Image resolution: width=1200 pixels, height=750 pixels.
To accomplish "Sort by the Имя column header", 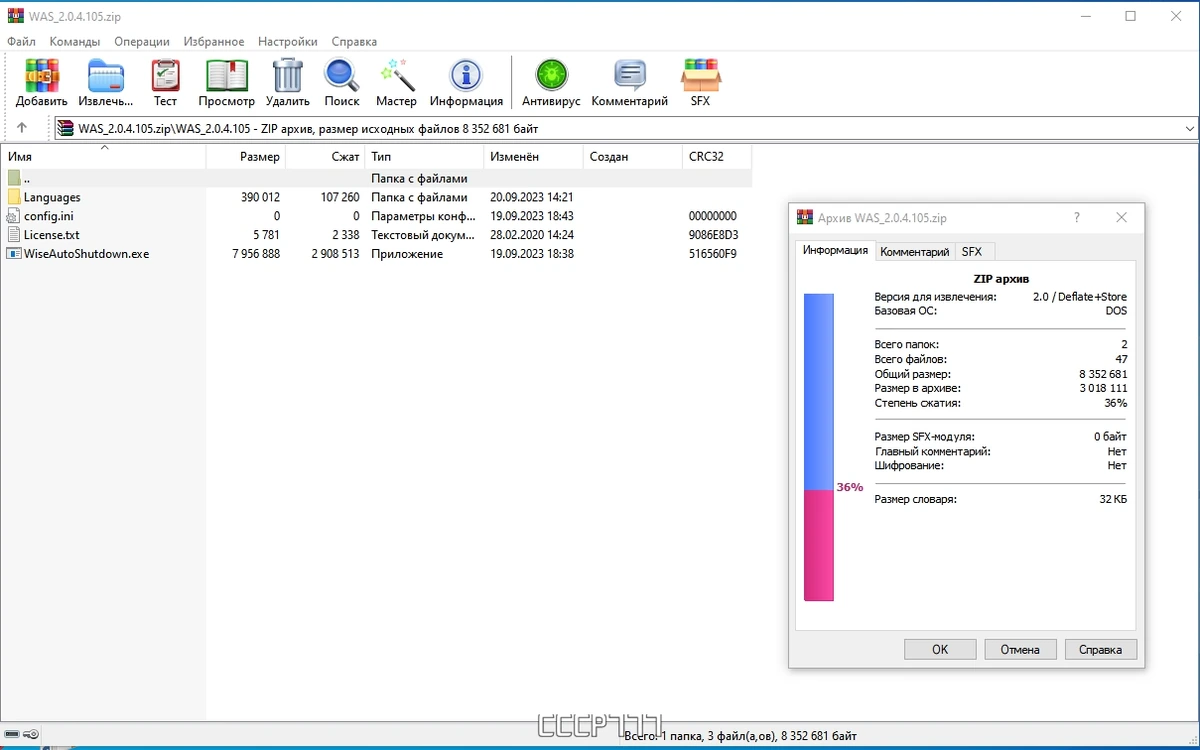I will 103,157.
